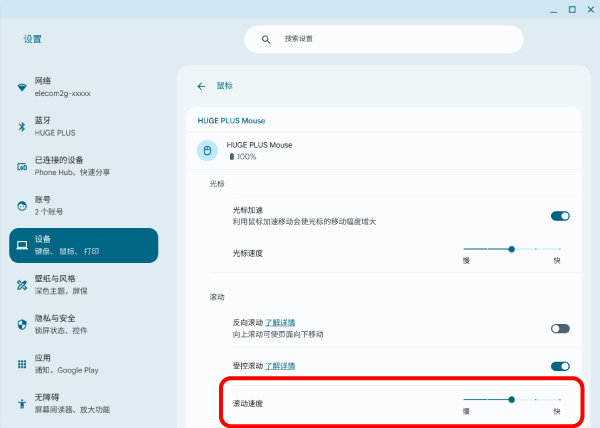The width and height of the screenshot is (600, 428).
Task: Click the Wi-Fi icon beside 网络
Action: (22, 87)
